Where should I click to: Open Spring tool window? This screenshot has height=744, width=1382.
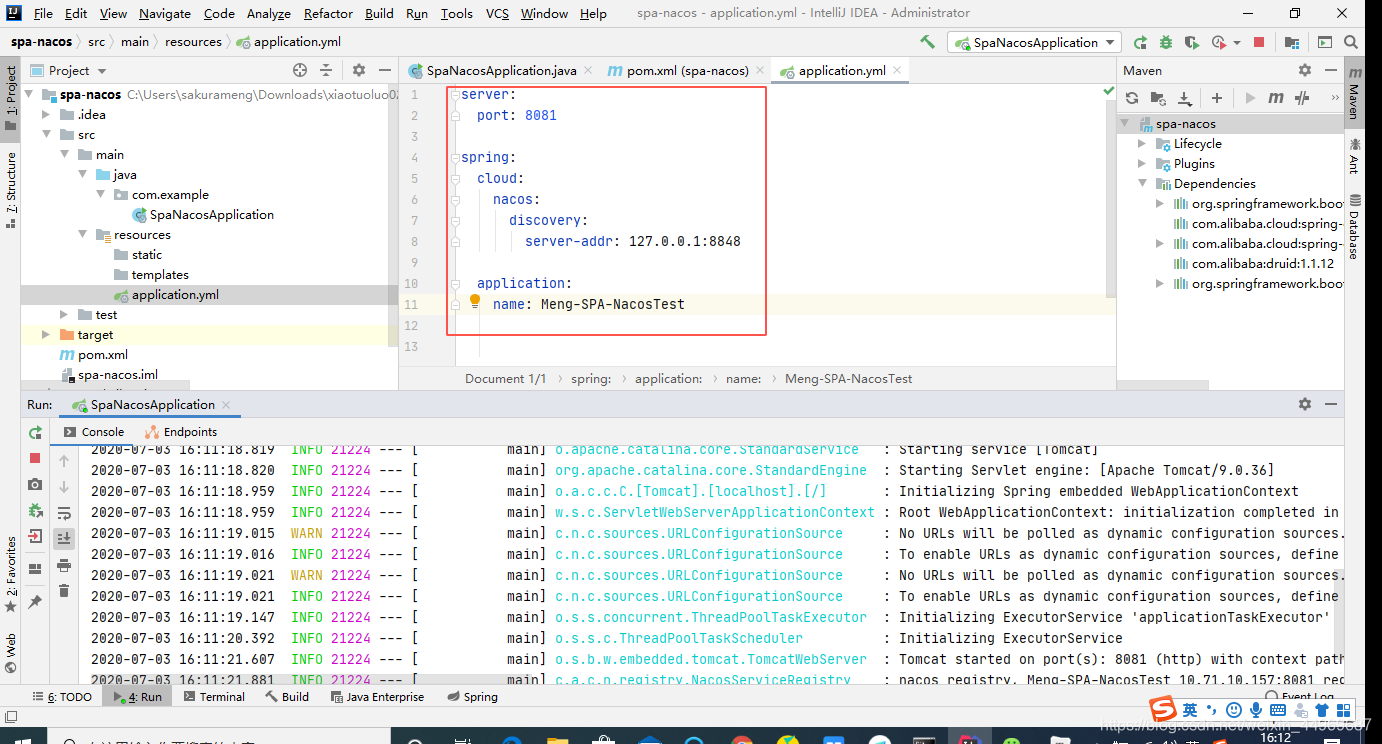pos(472,697)
